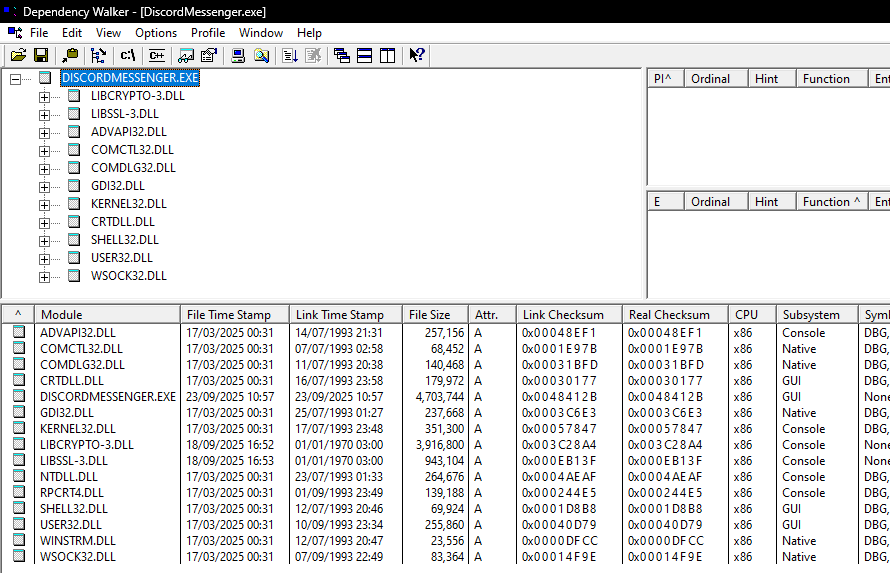Screen dimensions: 890x573
Task: Click the Tile Vertically toolbar icon
Action: (387, 56)
